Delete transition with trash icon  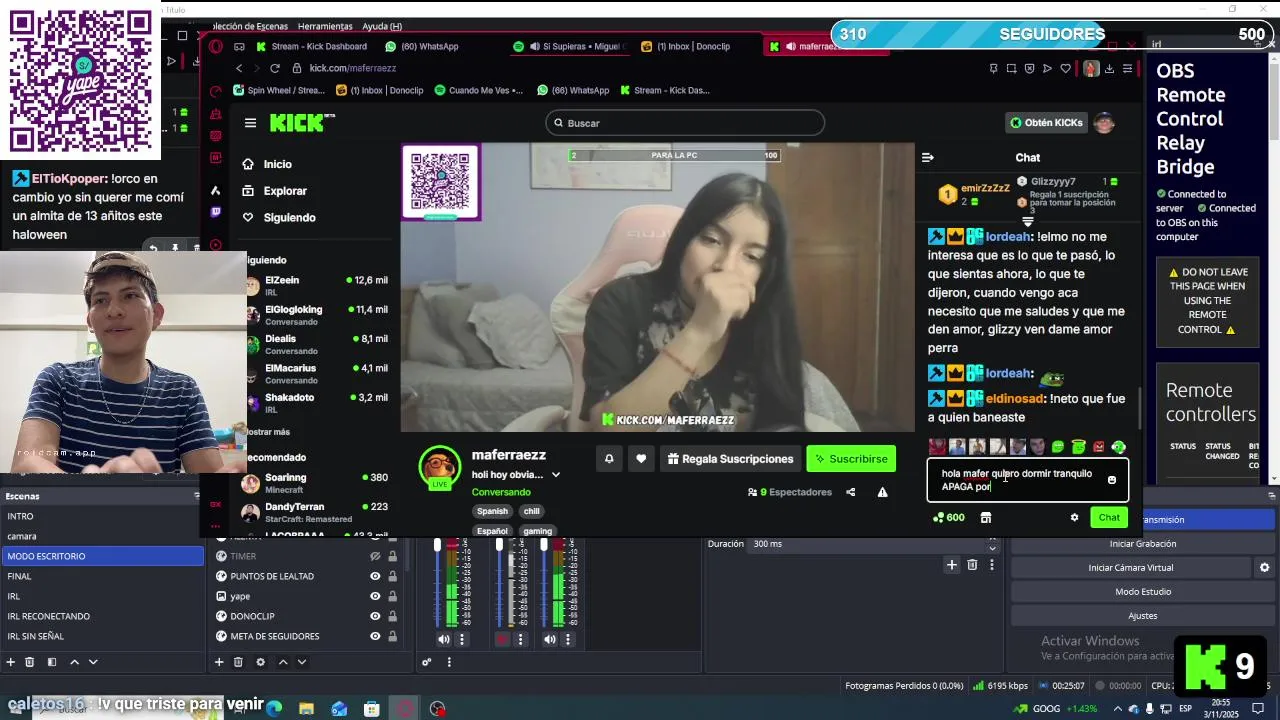(x=972, y=565)
